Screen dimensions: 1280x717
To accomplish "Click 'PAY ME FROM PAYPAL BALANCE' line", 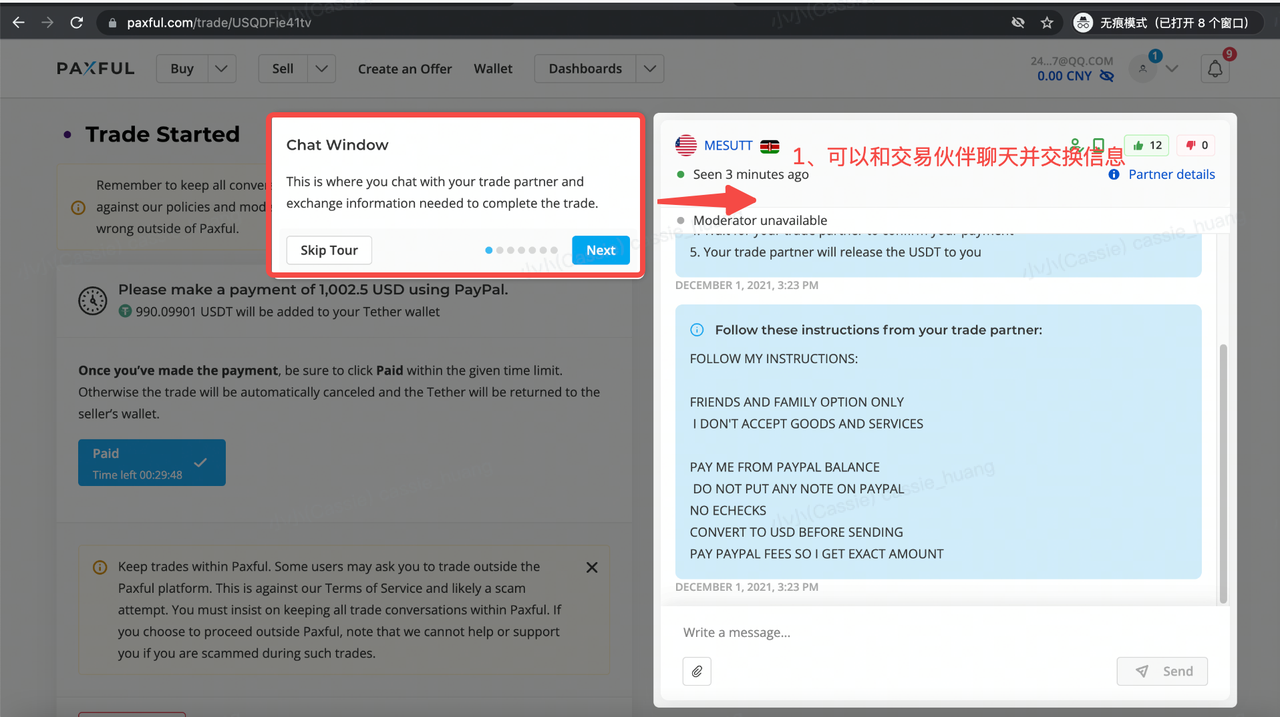I will [785, 467].
